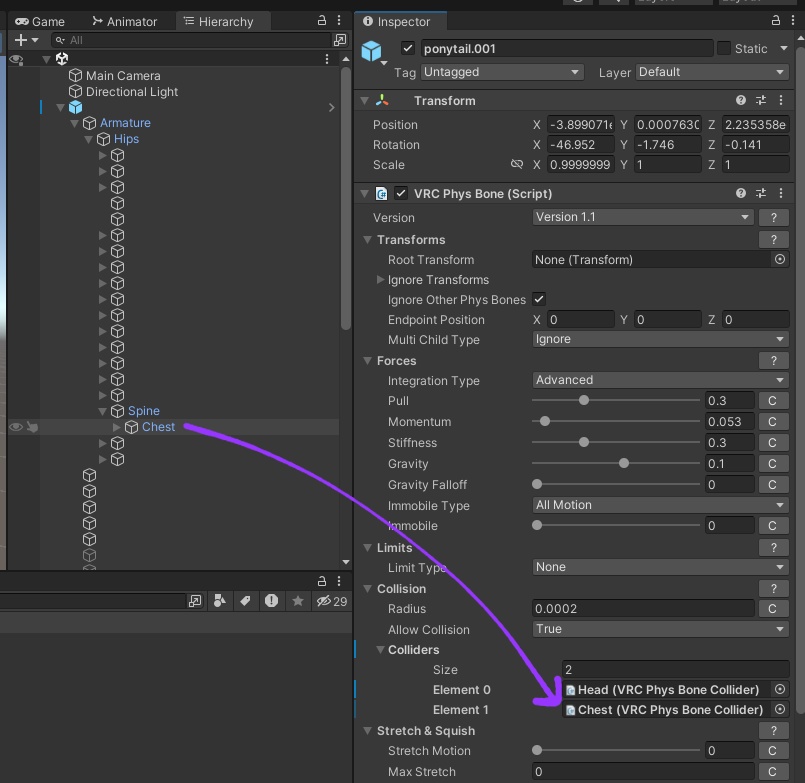805x783 pixels.
Task: Open the Transform component presets icon
Action: click(761, 100)
